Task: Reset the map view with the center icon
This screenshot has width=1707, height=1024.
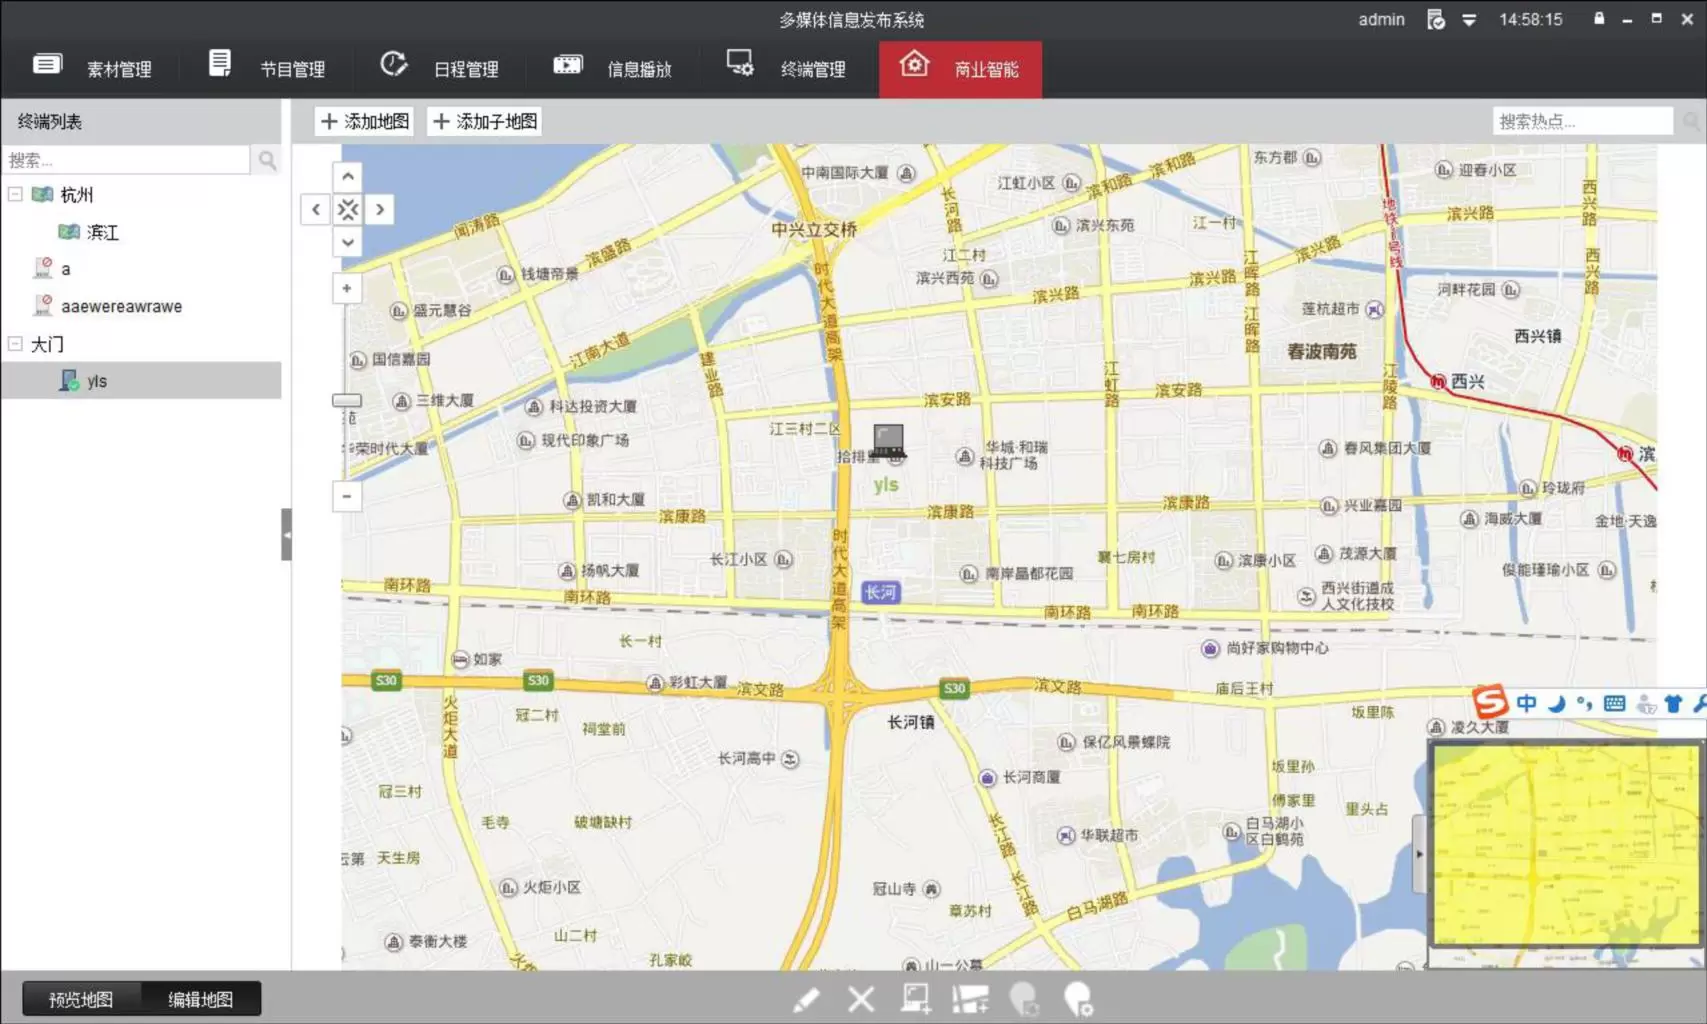Action: coord(347,210)
